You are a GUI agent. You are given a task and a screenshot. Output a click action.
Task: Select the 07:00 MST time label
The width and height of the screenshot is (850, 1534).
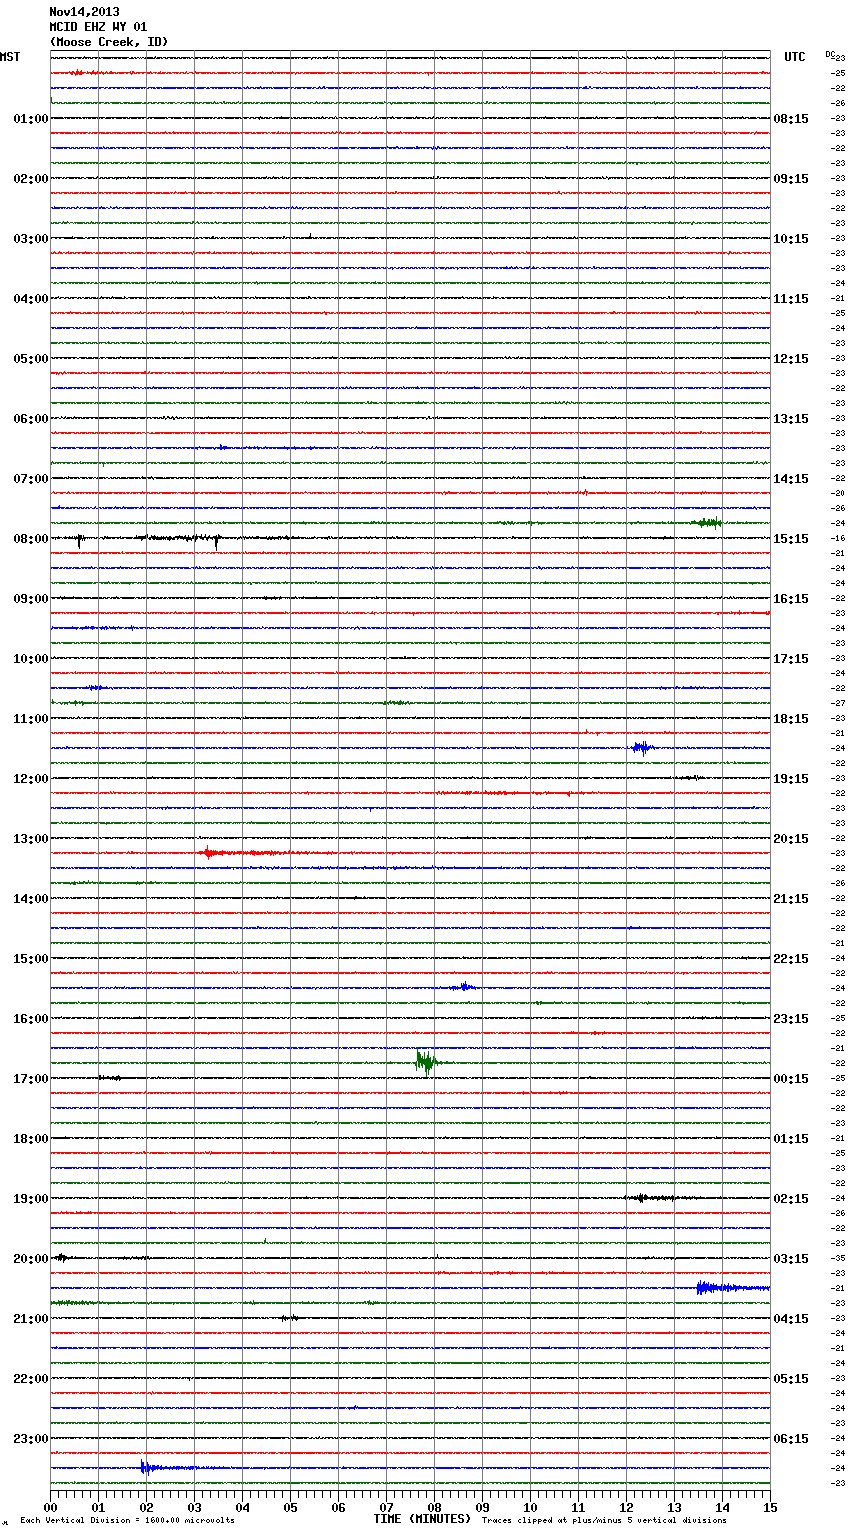point(30,479)
